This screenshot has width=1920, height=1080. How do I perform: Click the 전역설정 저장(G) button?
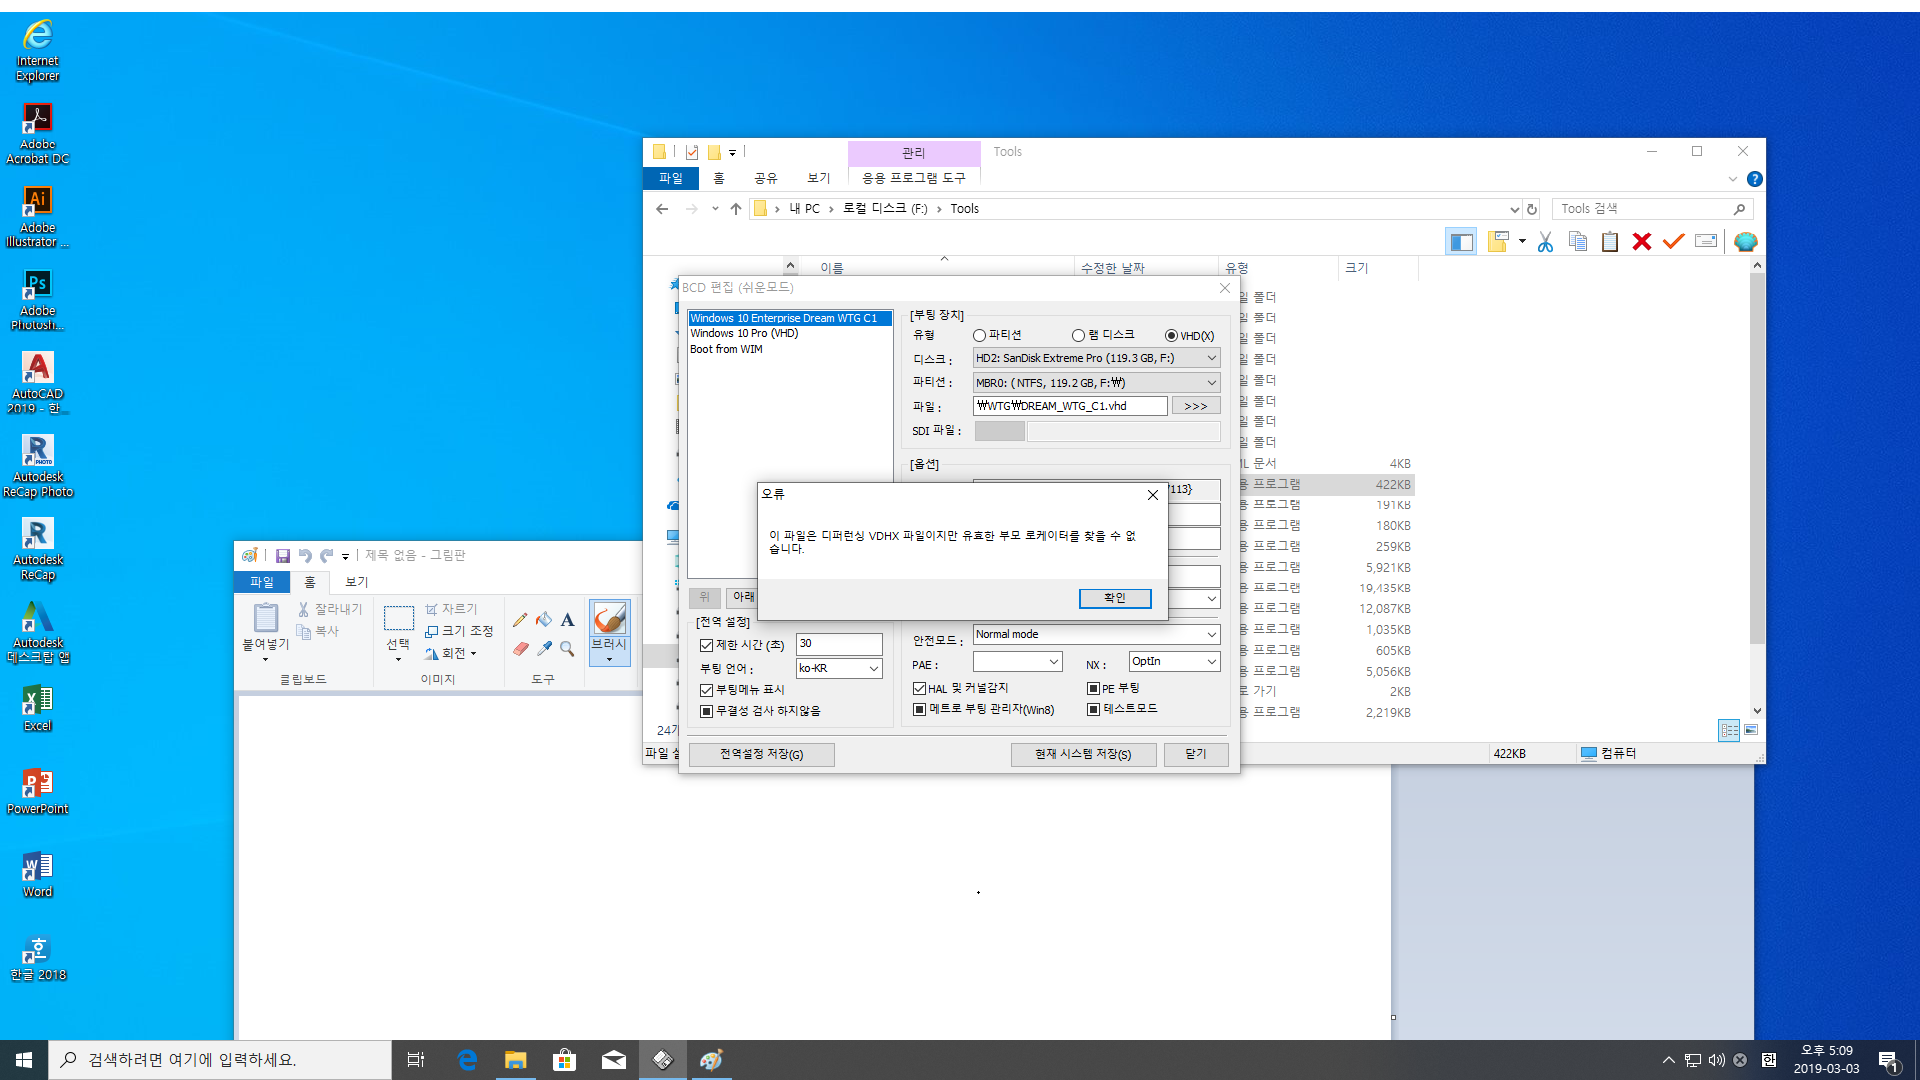click(761, 755)
